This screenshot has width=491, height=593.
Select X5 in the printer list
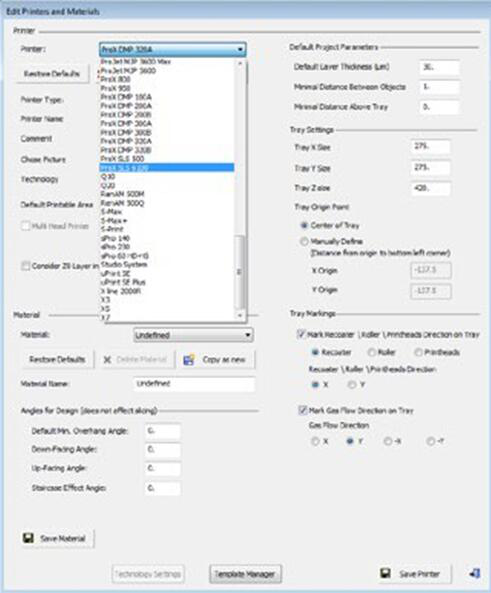pos(167,309)
